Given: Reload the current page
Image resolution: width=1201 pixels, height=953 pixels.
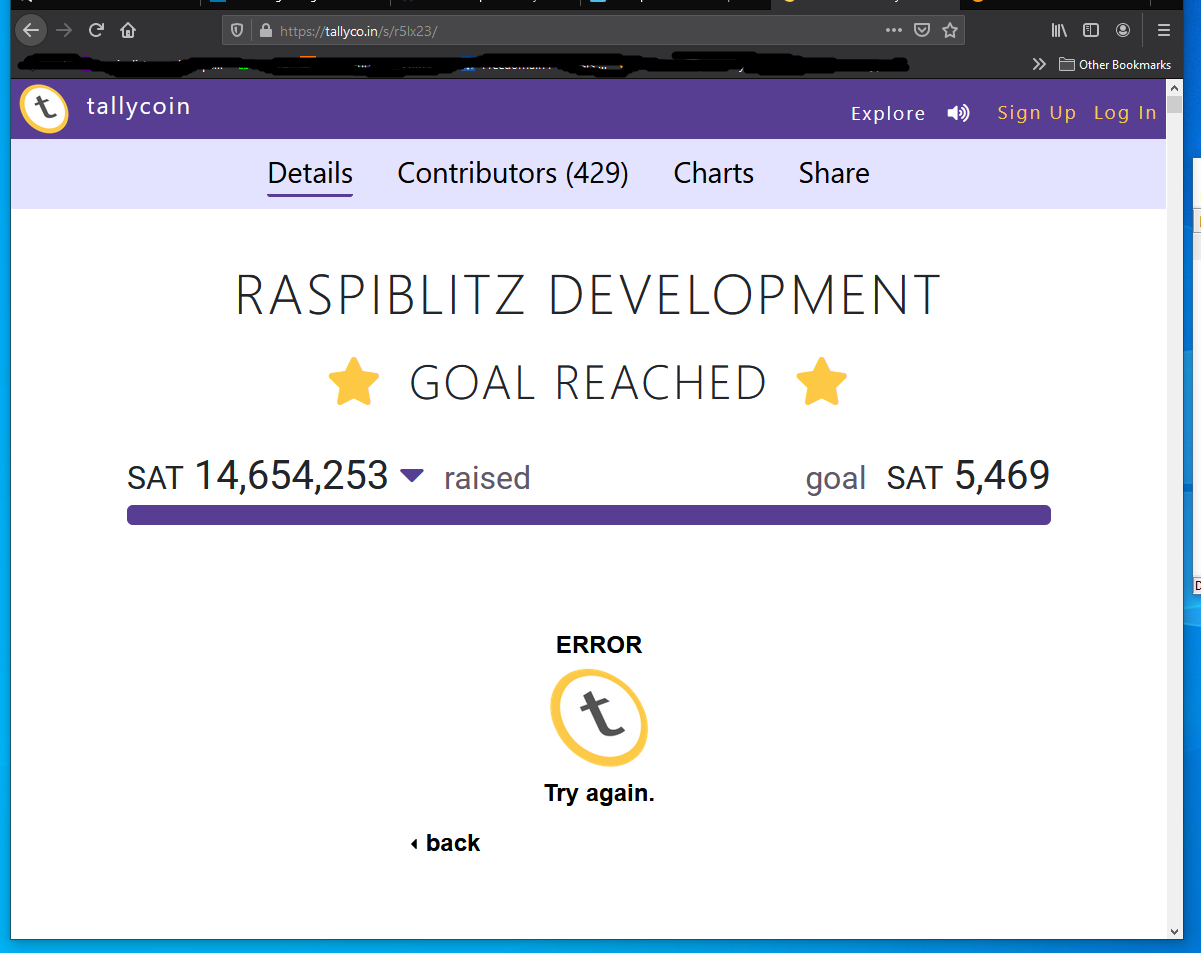Looking at the screenshot, I should coord(96,30).
